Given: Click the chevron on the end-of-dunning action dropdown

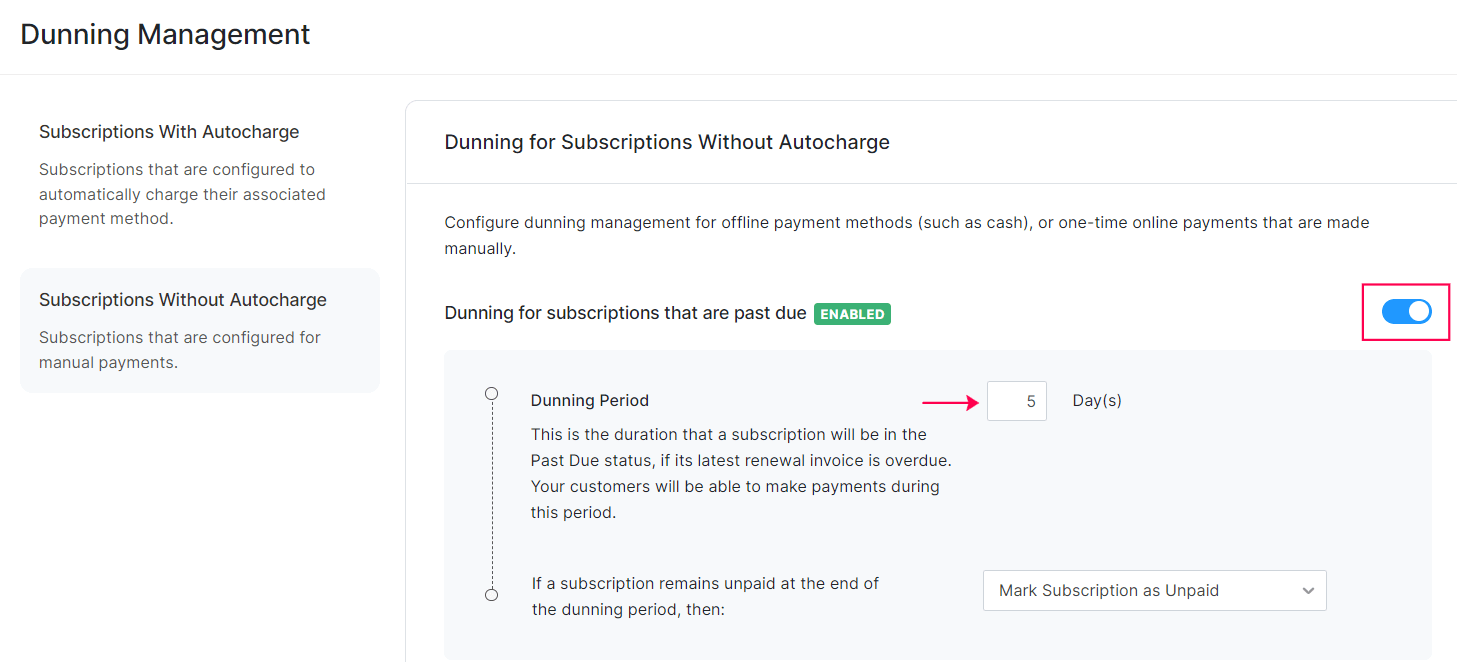Looking at the screenshot, I should click(1309, 590).
